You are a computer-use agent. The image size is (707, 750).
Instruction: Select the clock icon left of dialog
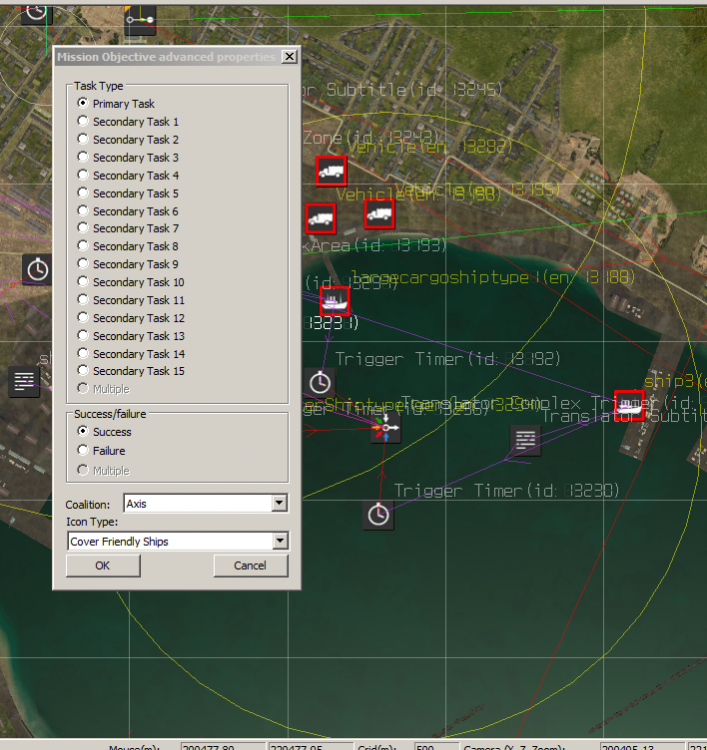(x=37, y=268)
